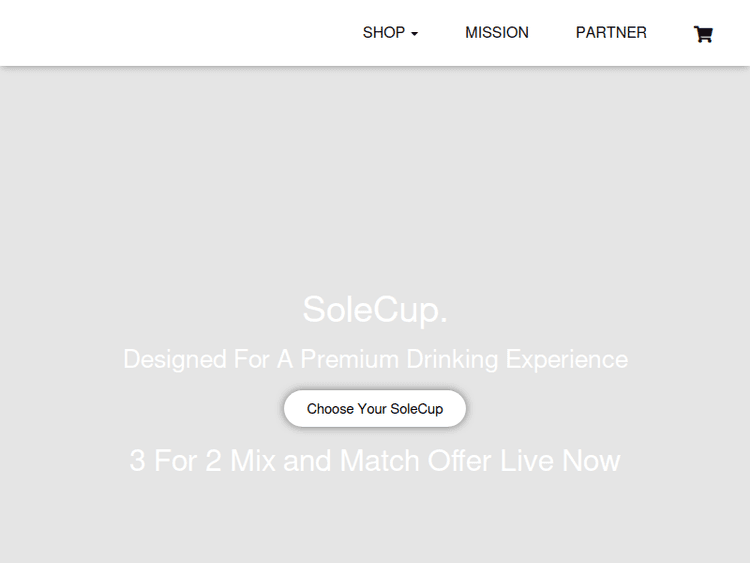Expand the SHOP dropdown caret
The width and height of the screenshot is (750, 563).
tap(415, 34)
